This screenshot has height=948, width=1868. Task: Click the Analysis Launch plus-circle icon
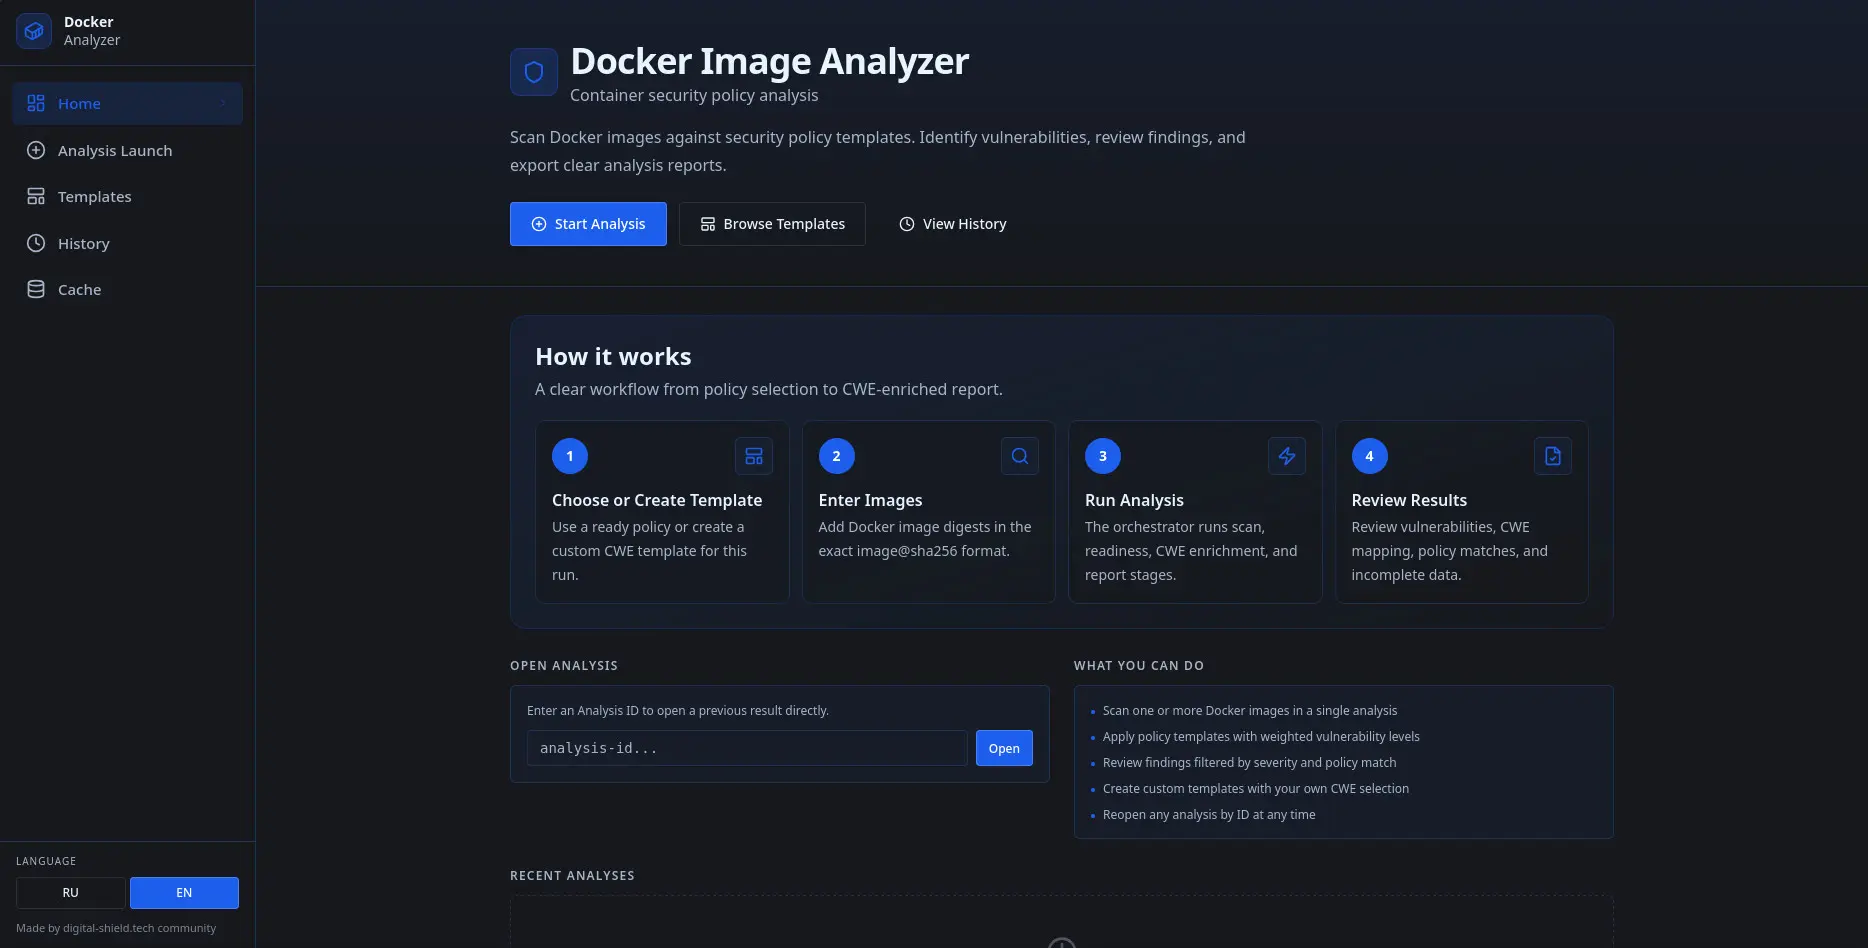(x=36, y=150)
